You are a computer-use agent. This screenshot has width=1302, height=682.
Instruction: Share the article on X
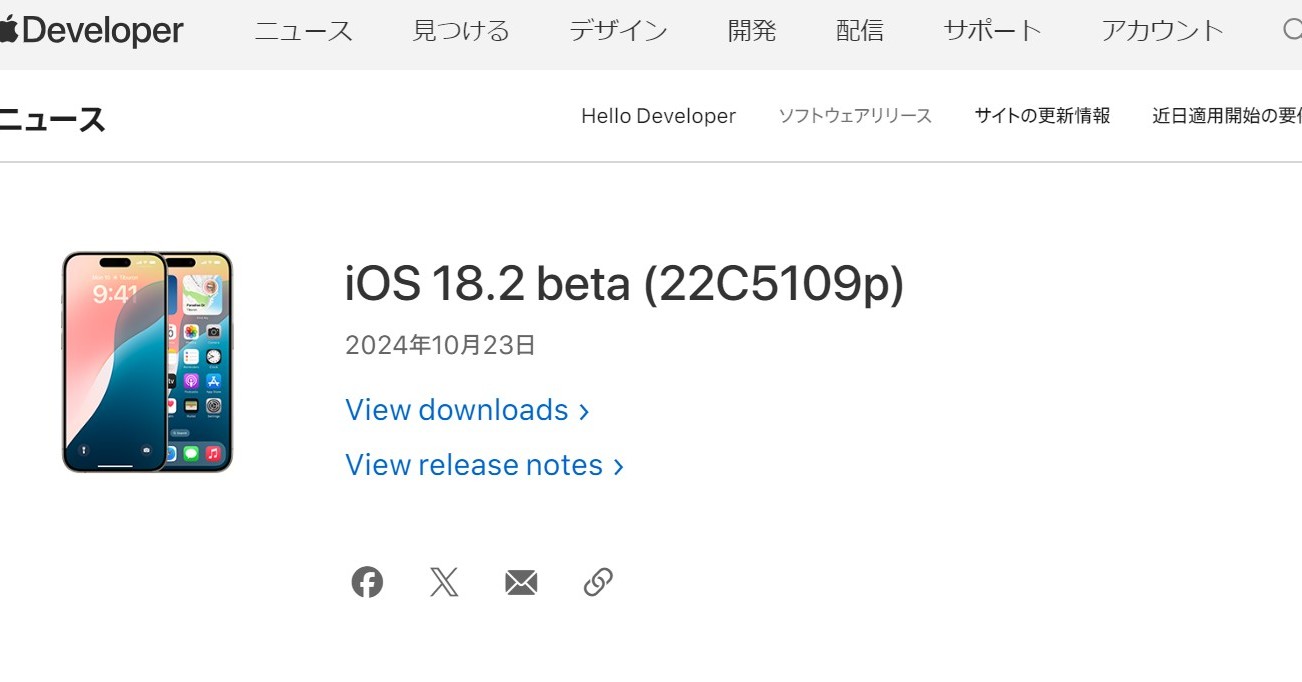pos(444,581)
